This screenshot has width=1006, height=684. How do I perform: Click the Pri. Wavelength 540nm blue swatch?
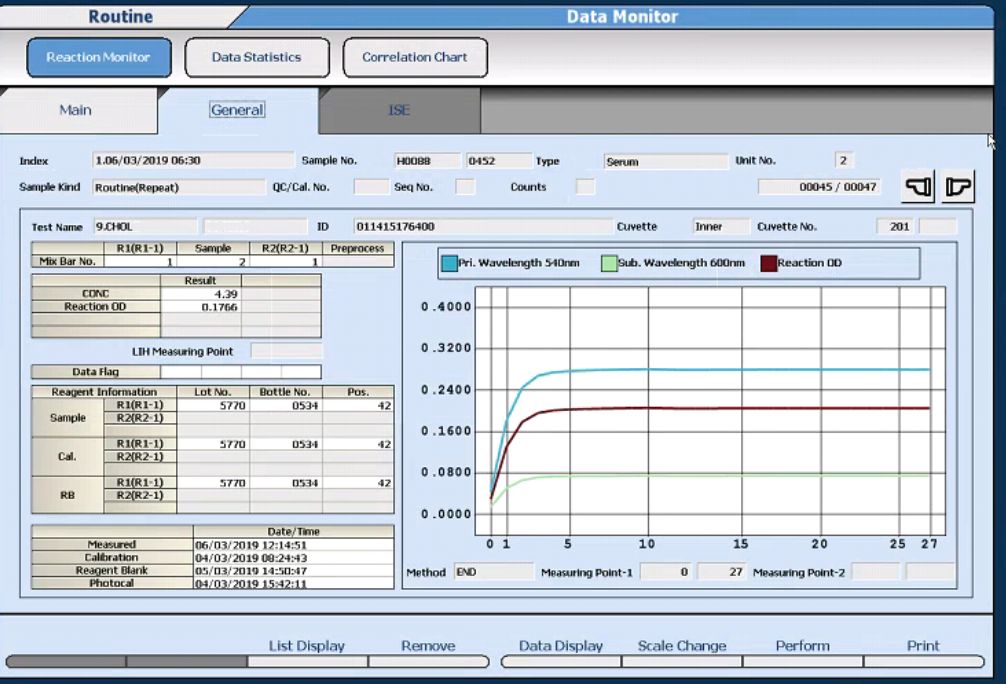pyautogui.click(x=449, y=263)
